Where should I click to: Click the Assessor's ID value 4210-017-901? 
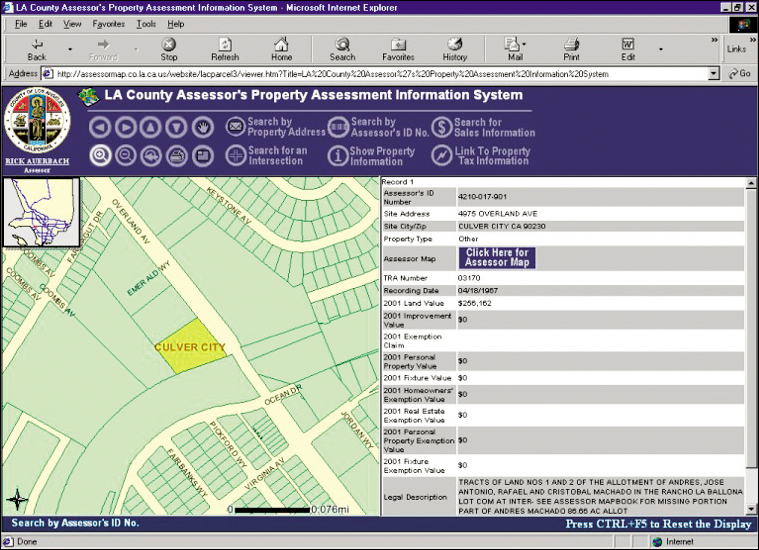click(x=482, y=197)
